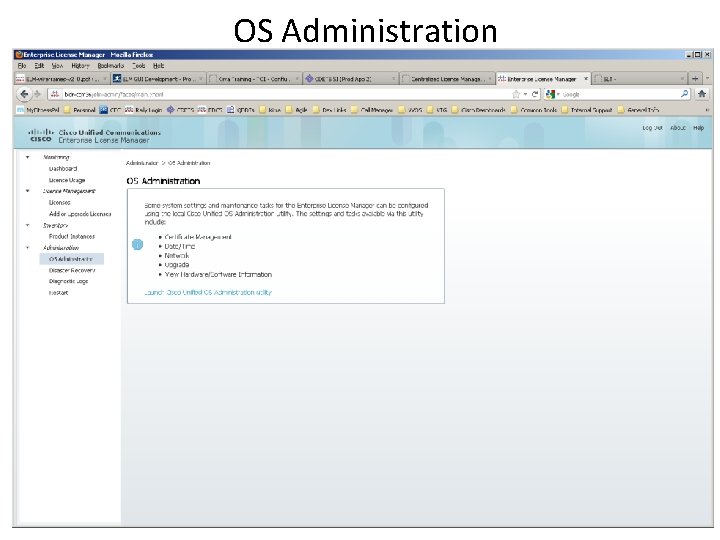Collapse the Monitoring section arrow

[x=28, y=157]
